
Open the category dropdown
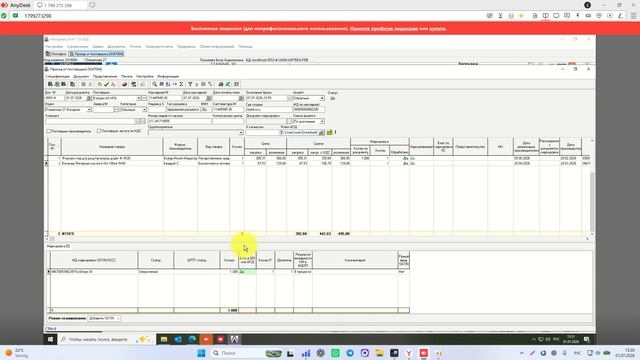(144, 110)
